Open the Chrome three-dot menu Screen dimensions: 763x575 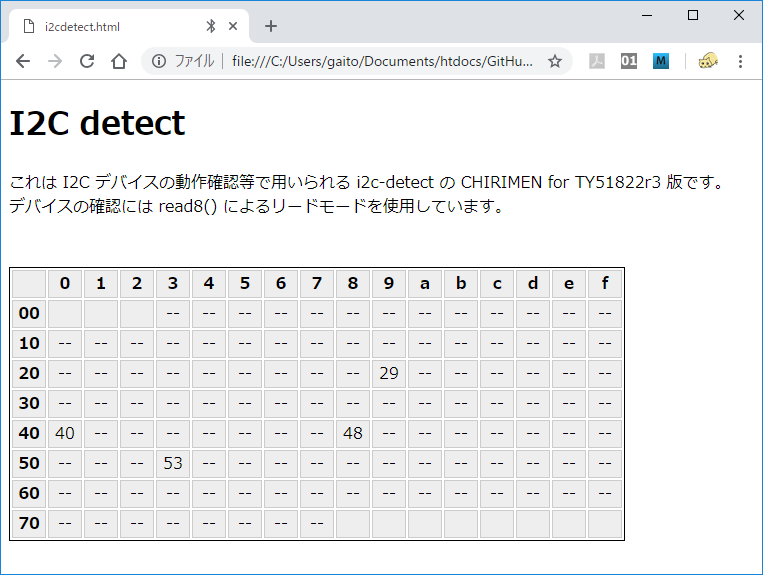point(740,61)
